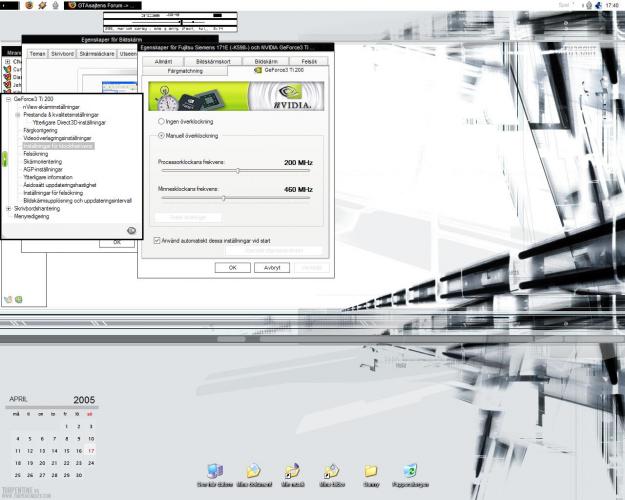The height and width of the screenshot is (500, 625).
Task: Open the Papperskorgen recycle bin icon
Action: [410, 471]
